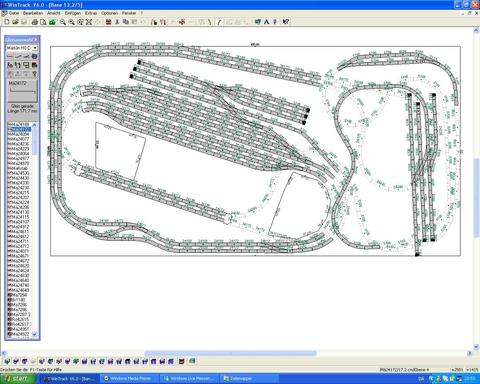This screenshot has height=384, width=480.
Task: Select the straight track icon in side panel
Action: click(10, 57)
